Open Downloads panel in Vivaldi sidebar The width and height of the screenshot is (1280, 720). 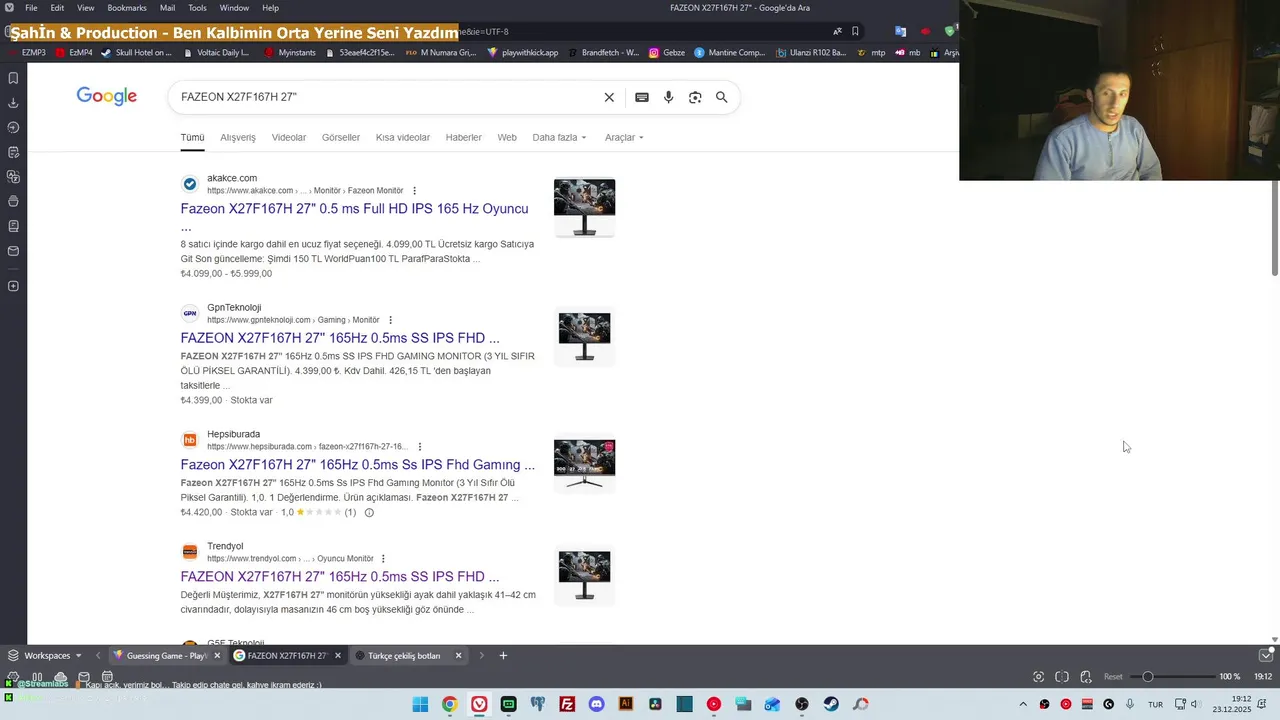pyautogui.click(x=13, y=103)
